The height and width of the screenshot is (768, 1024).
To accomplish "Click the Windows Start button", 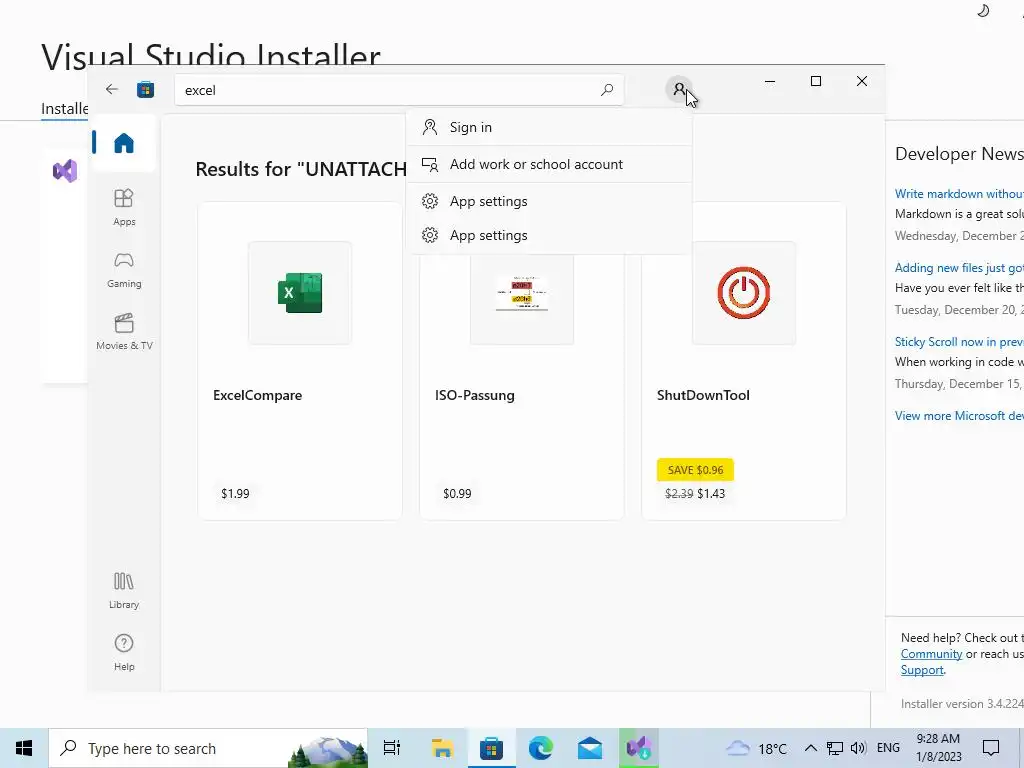I will 24,748.
